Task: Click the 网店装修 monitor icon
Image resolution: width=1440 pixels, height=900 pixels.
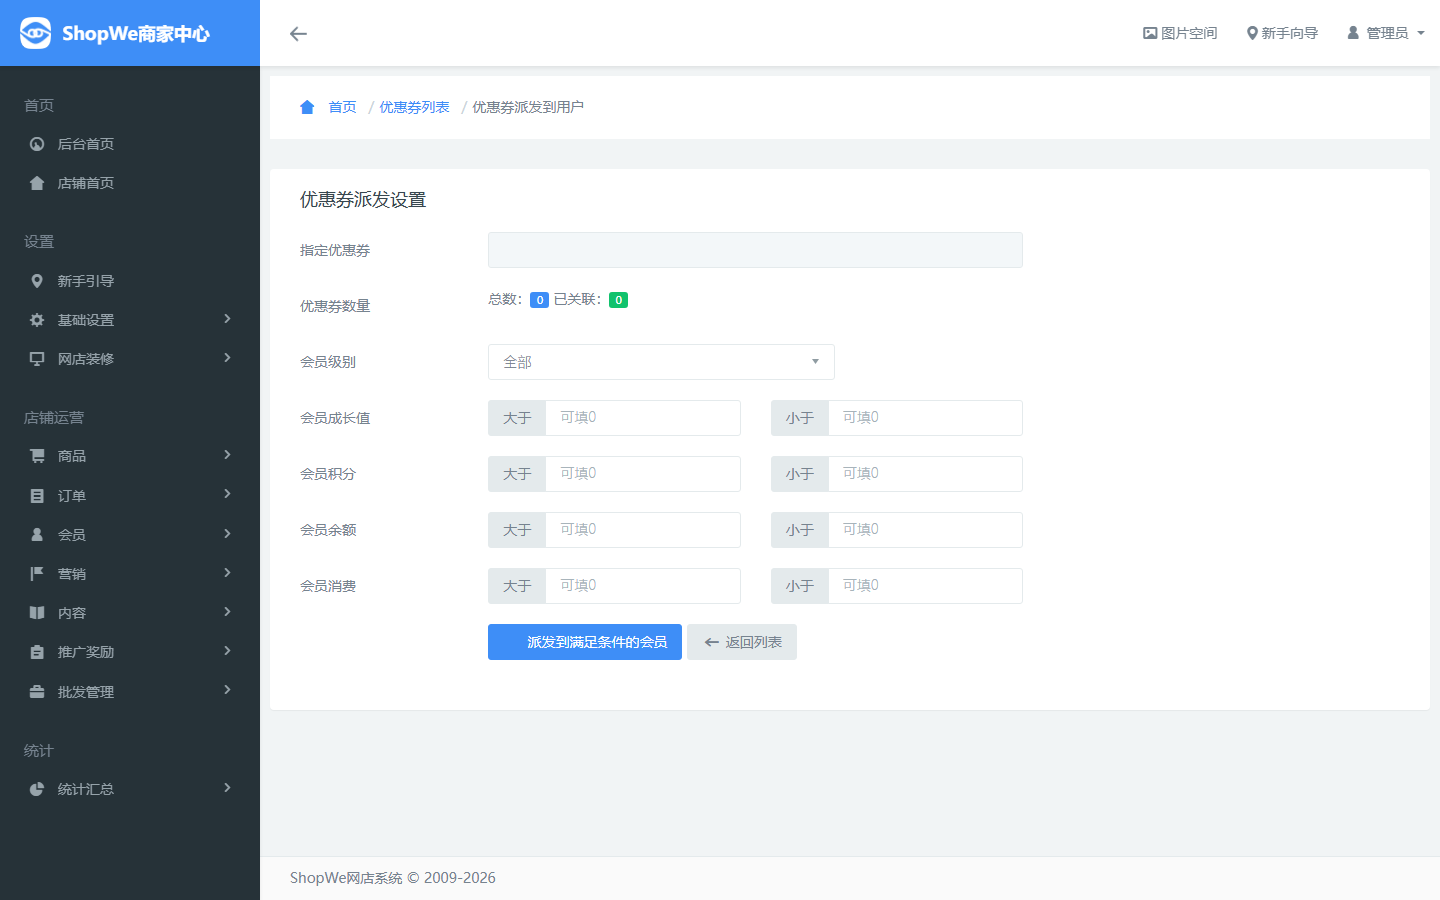Action: click(x=37, y=359)
